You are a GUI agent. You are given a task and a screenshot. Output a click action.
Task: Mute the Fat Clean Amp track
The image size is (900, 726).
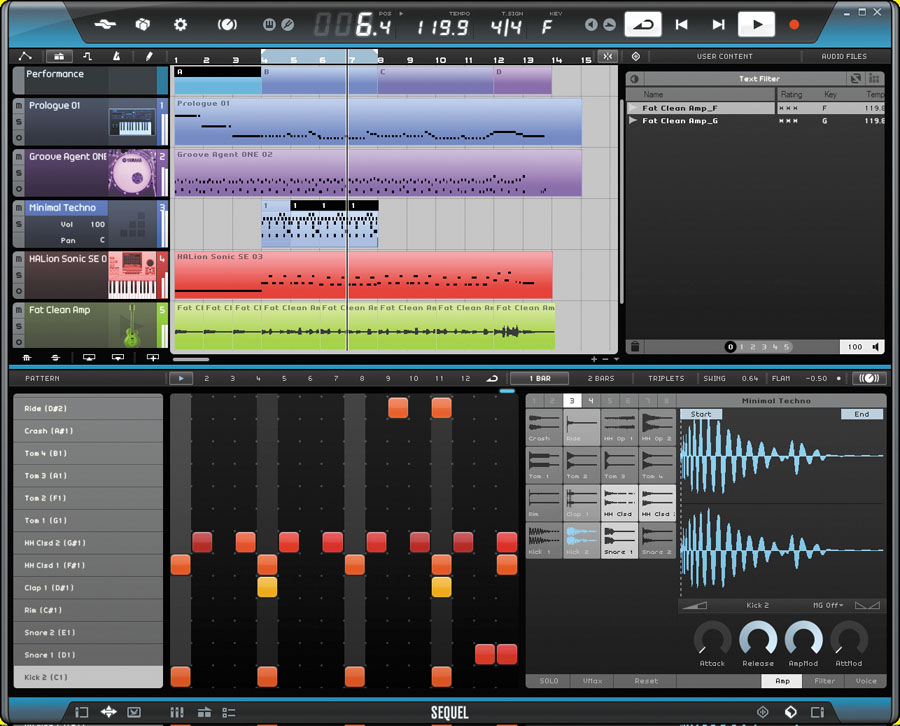click(x=19, y=310)
